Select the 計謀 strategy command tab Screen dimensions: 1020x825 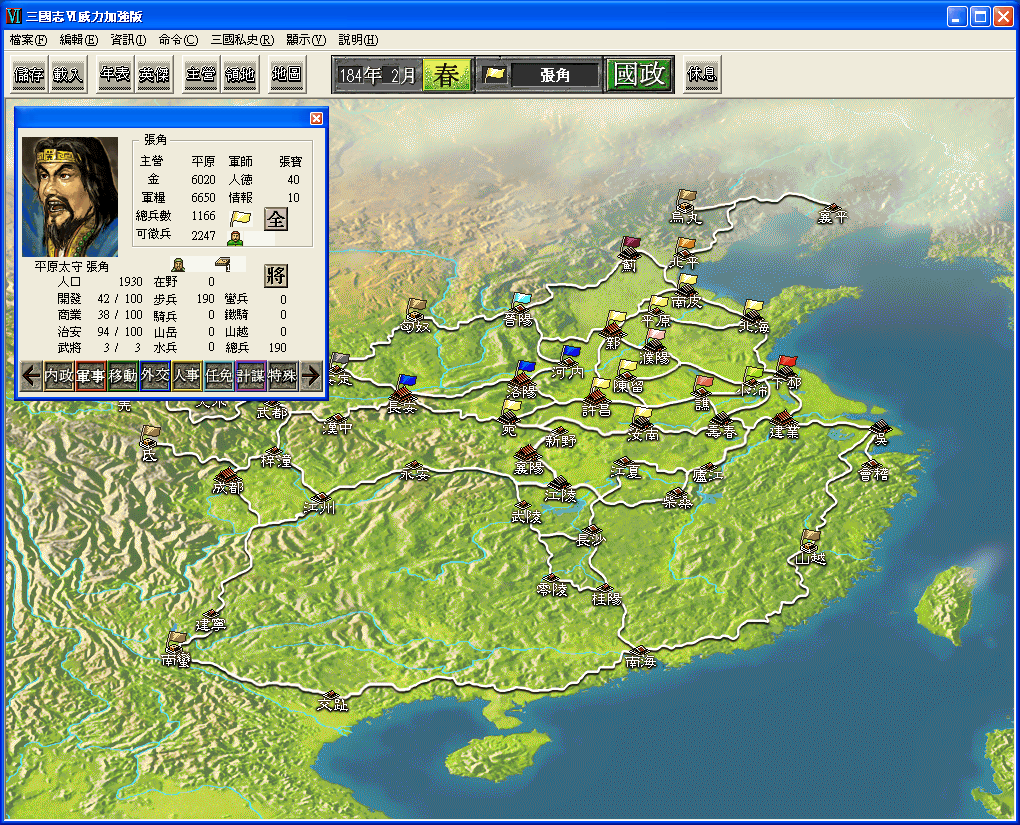tap(251, 375)
